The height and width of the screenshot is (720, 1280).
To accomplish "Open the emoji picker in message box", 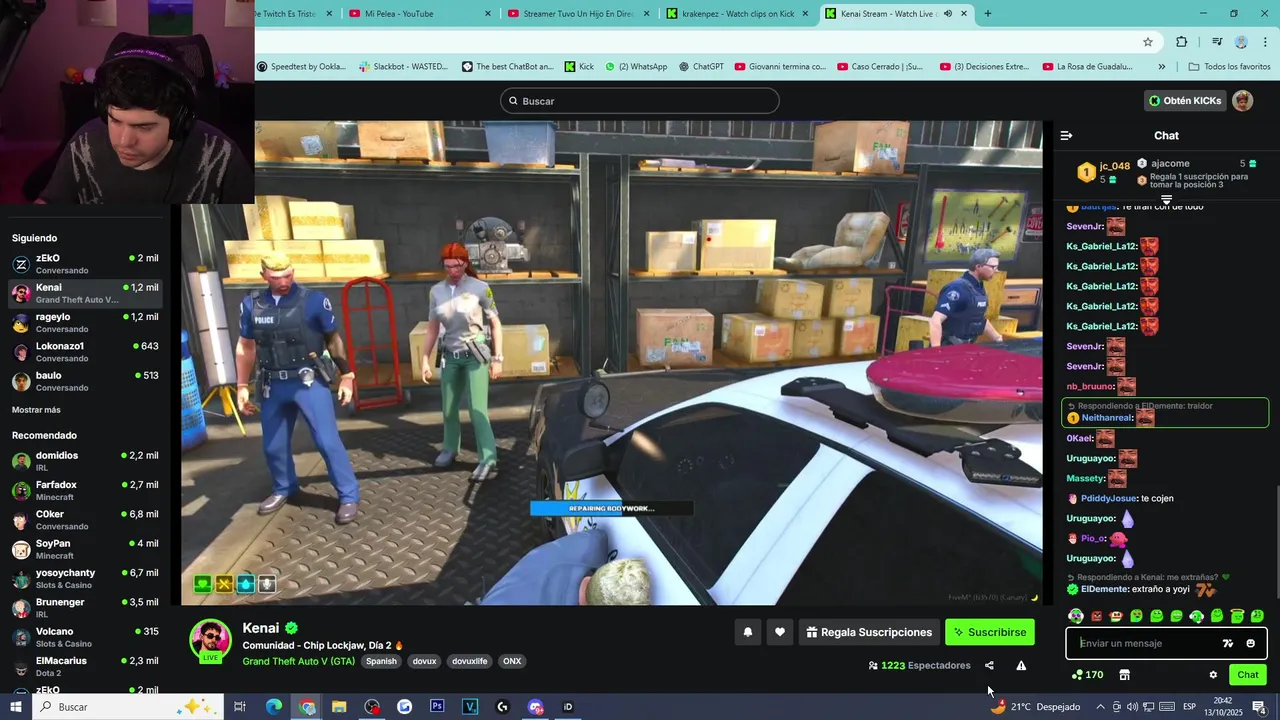I will tap(1250, 643).
